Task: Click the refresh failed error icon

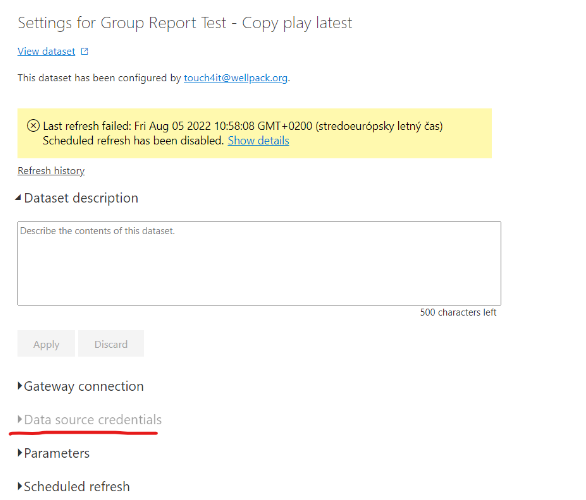Action: coord(33,126)
